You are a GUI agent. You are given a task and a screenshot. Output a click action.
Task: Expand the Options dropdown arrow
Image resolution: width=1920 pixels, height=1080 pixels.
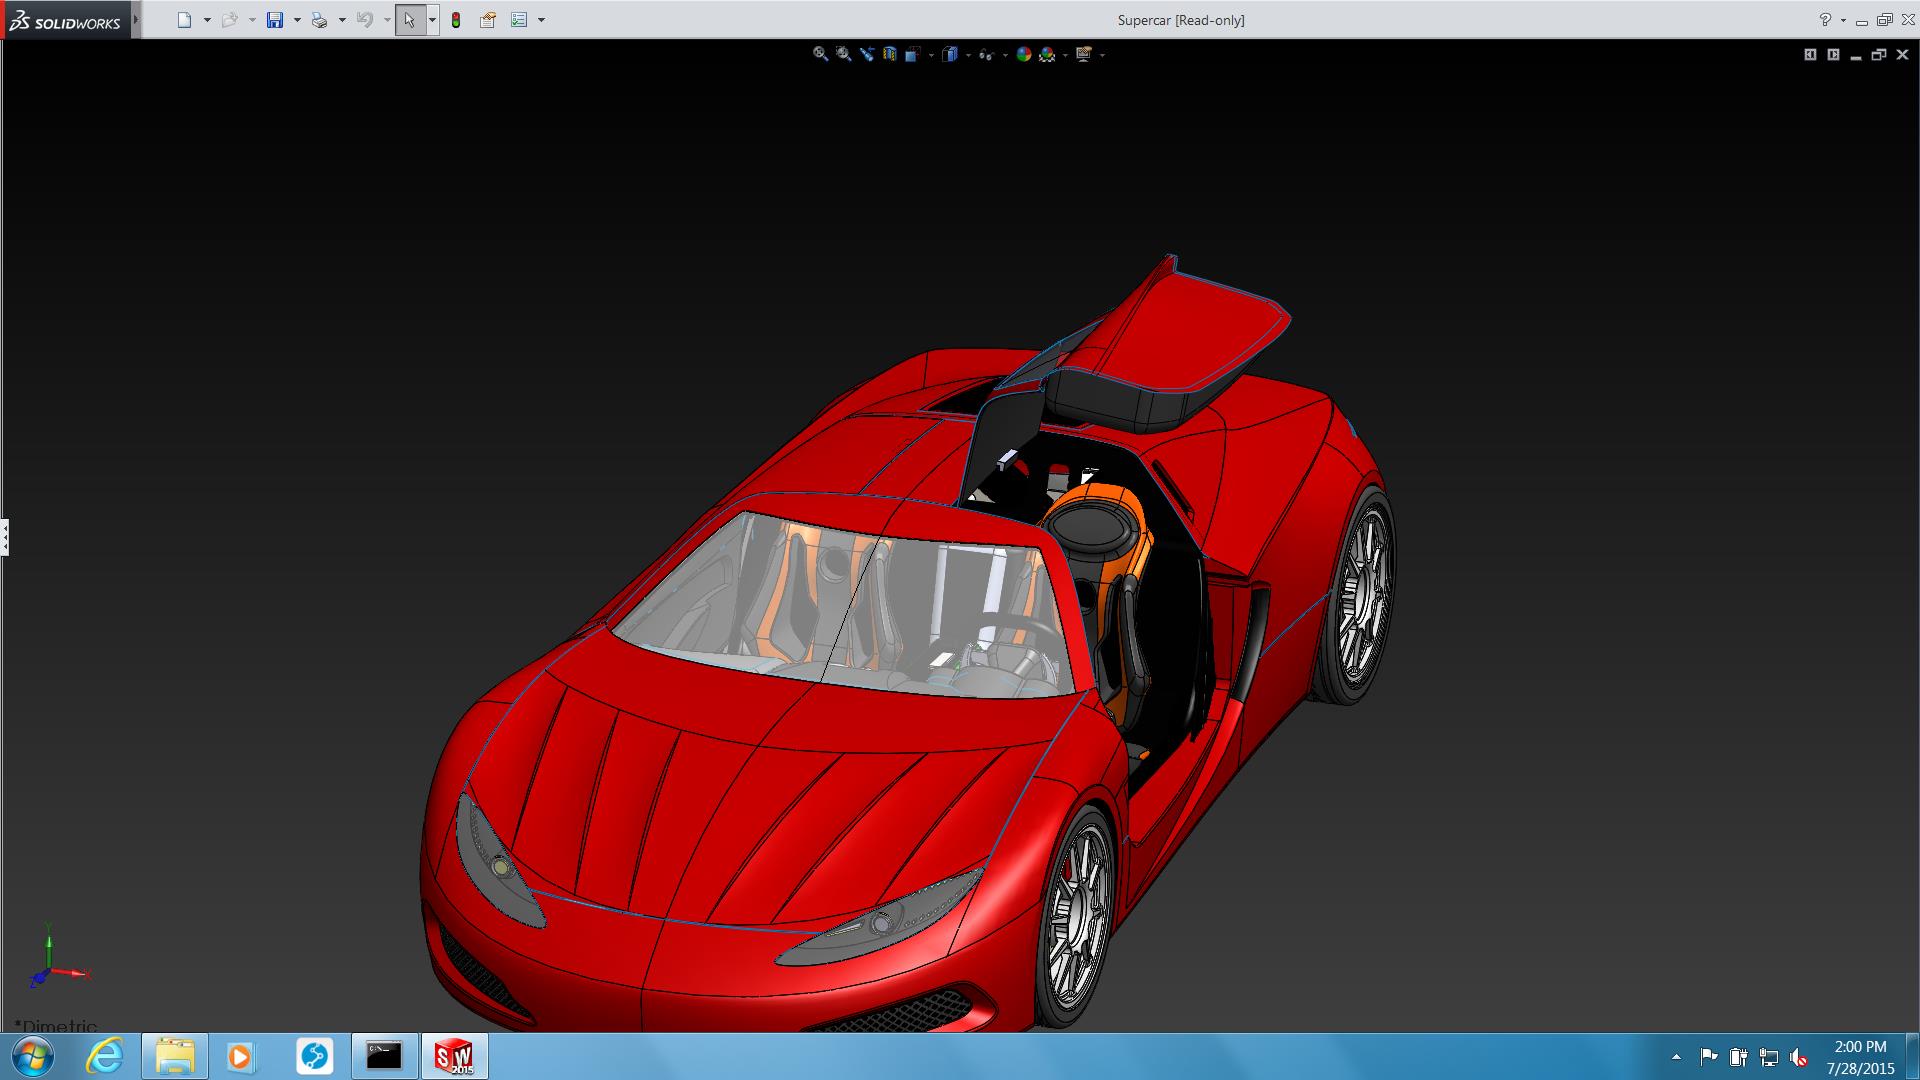tap(541, 20)
